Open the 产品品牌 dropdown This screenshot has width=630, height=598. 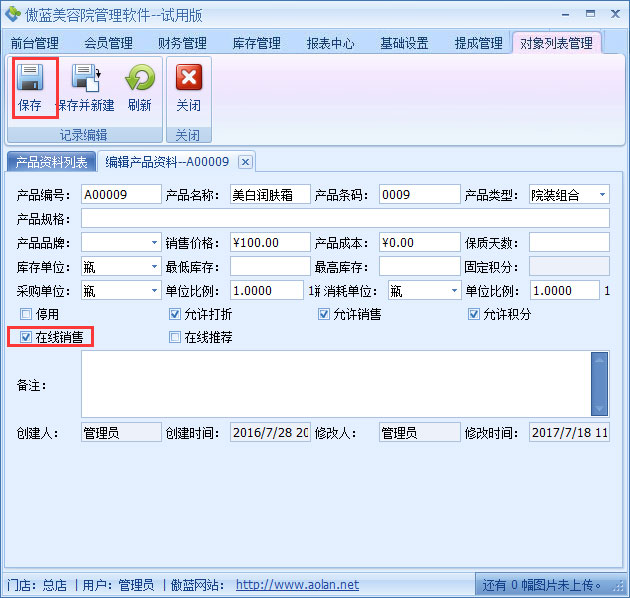click(154, 242)
